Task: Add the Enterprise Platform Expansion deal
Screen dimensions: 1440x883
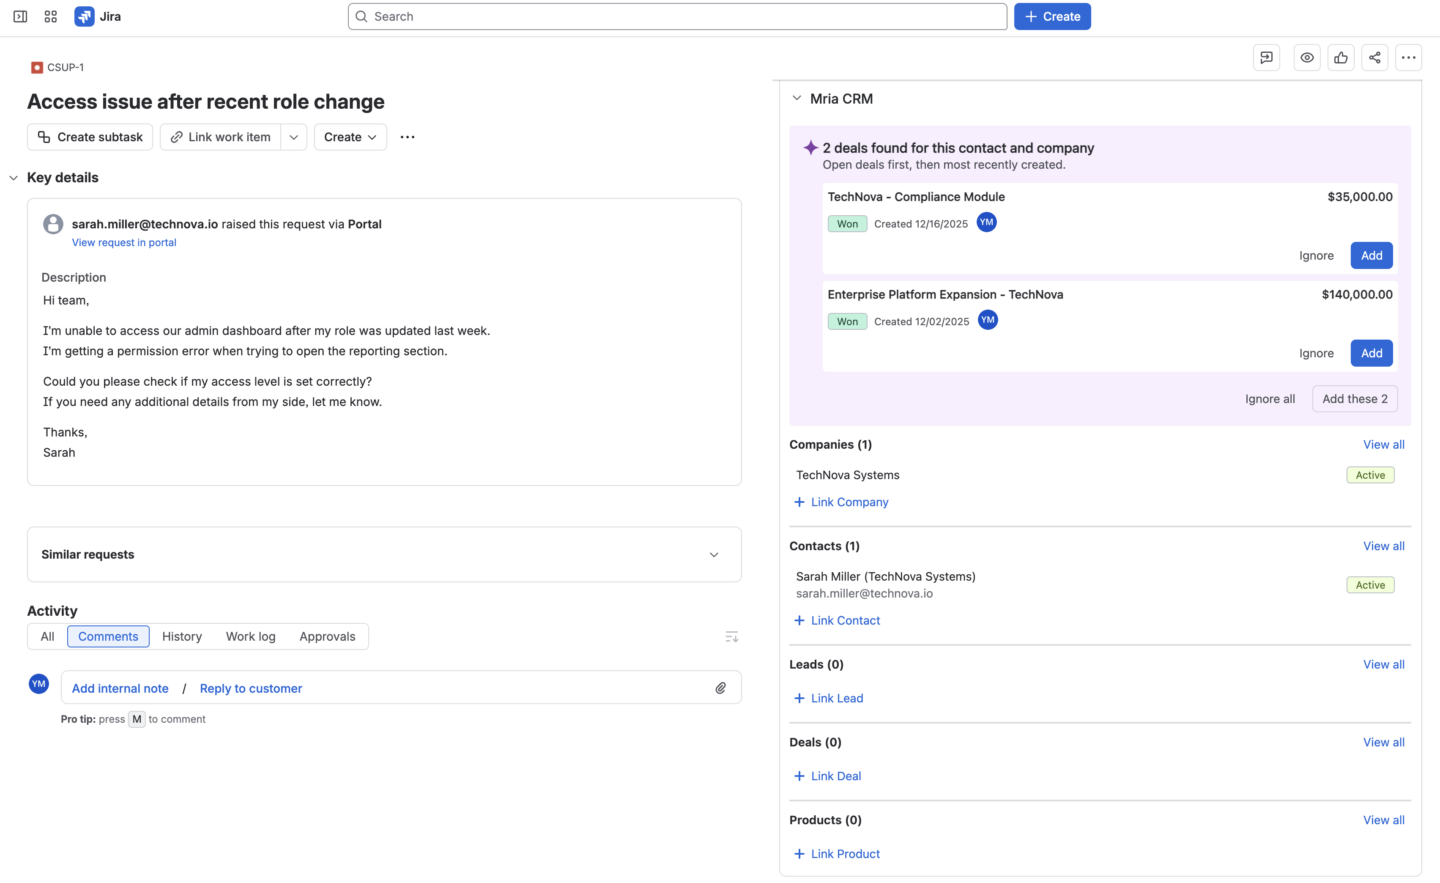Action: point(1372,354)
